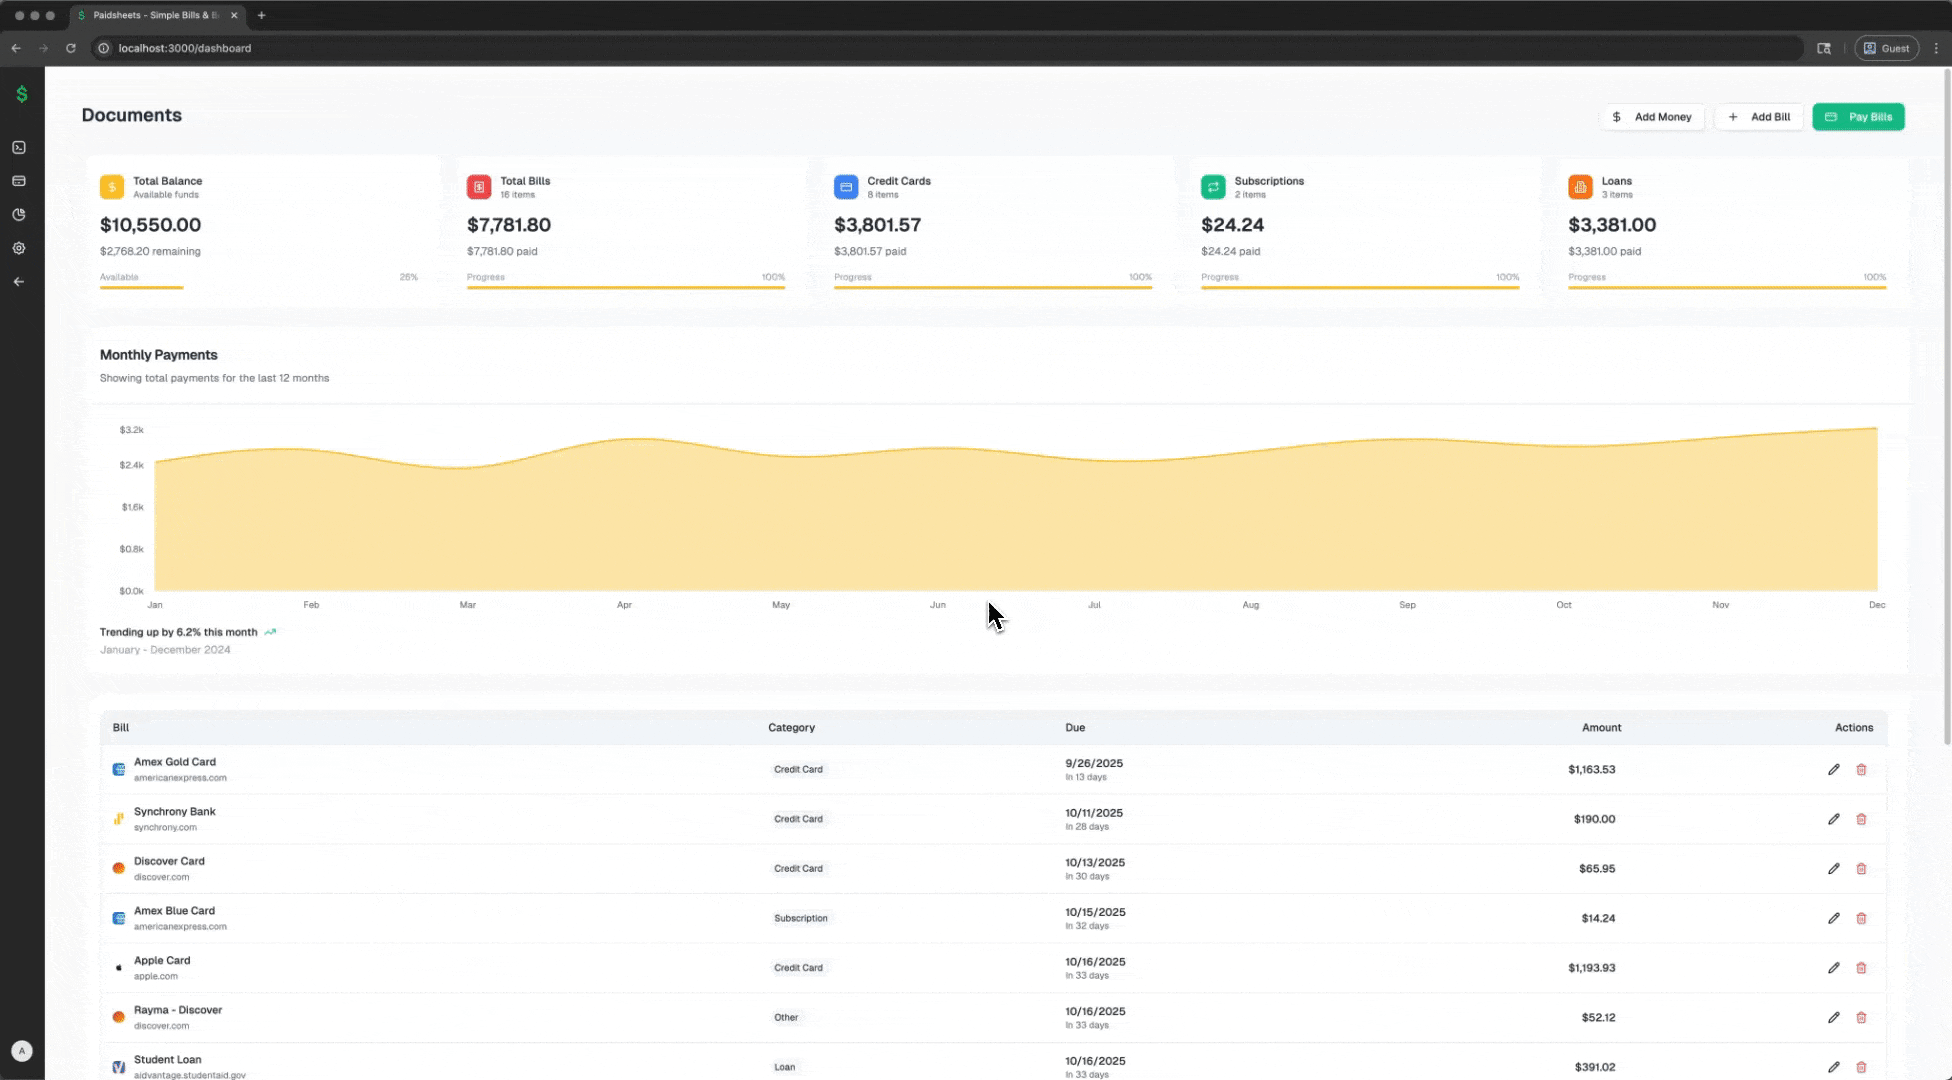Delete the Discover Card bill
1952x1080 pixels.
(1861, 869)
